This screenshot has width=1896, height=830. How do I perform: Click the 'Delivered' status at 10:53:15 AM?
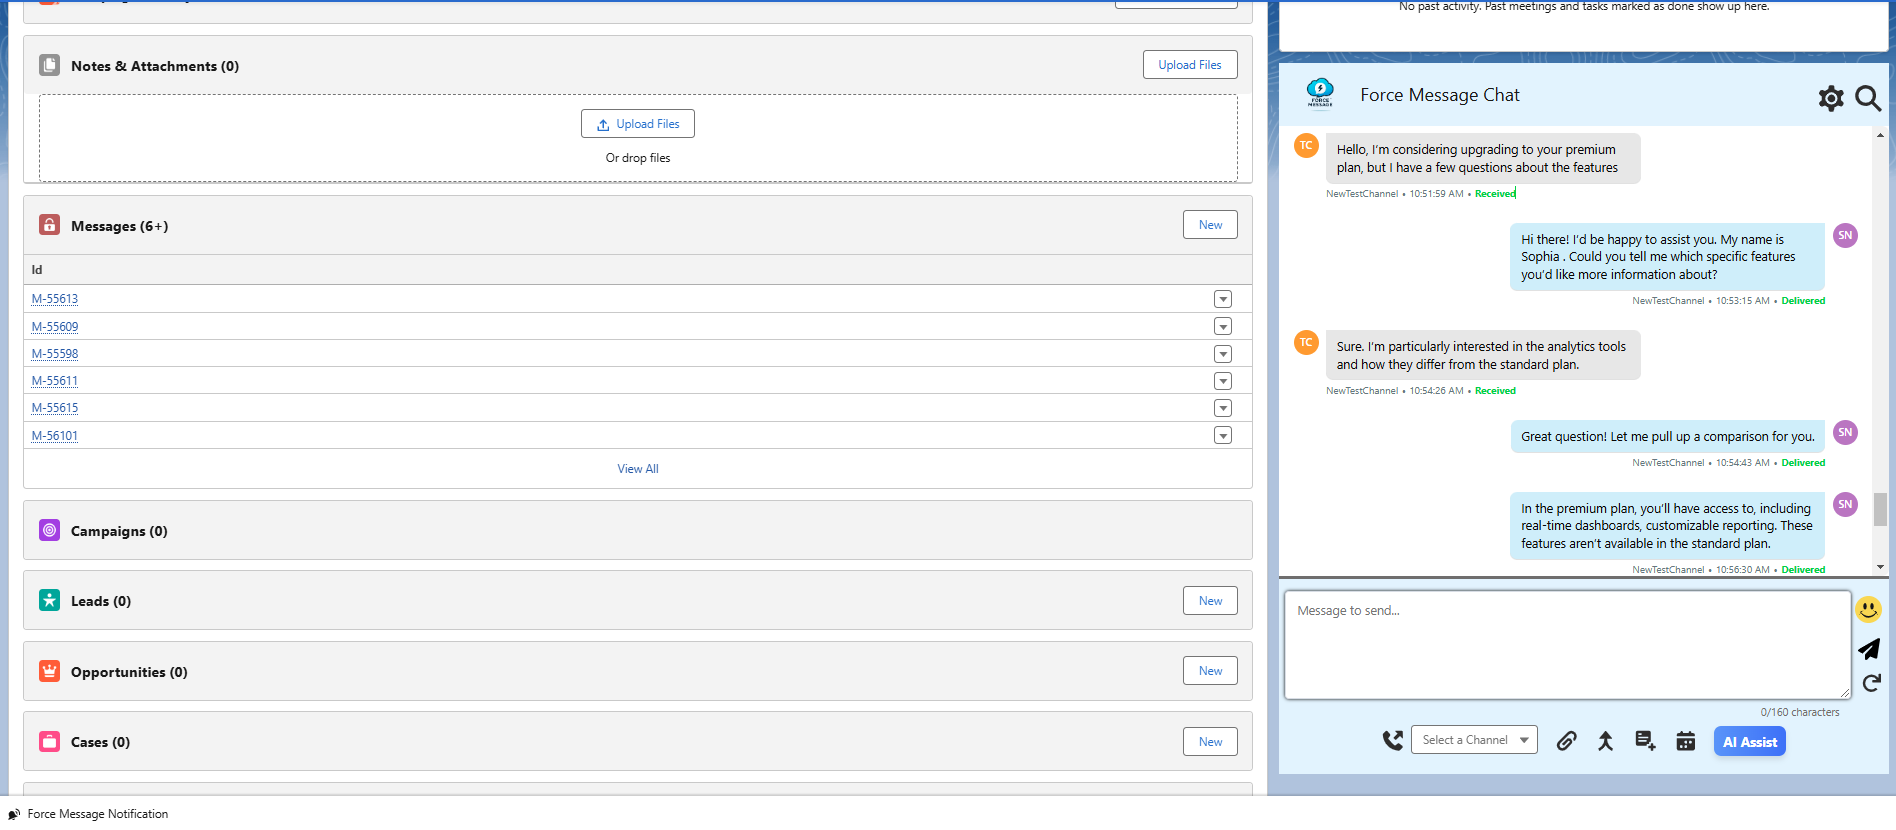pos(1803,301)
